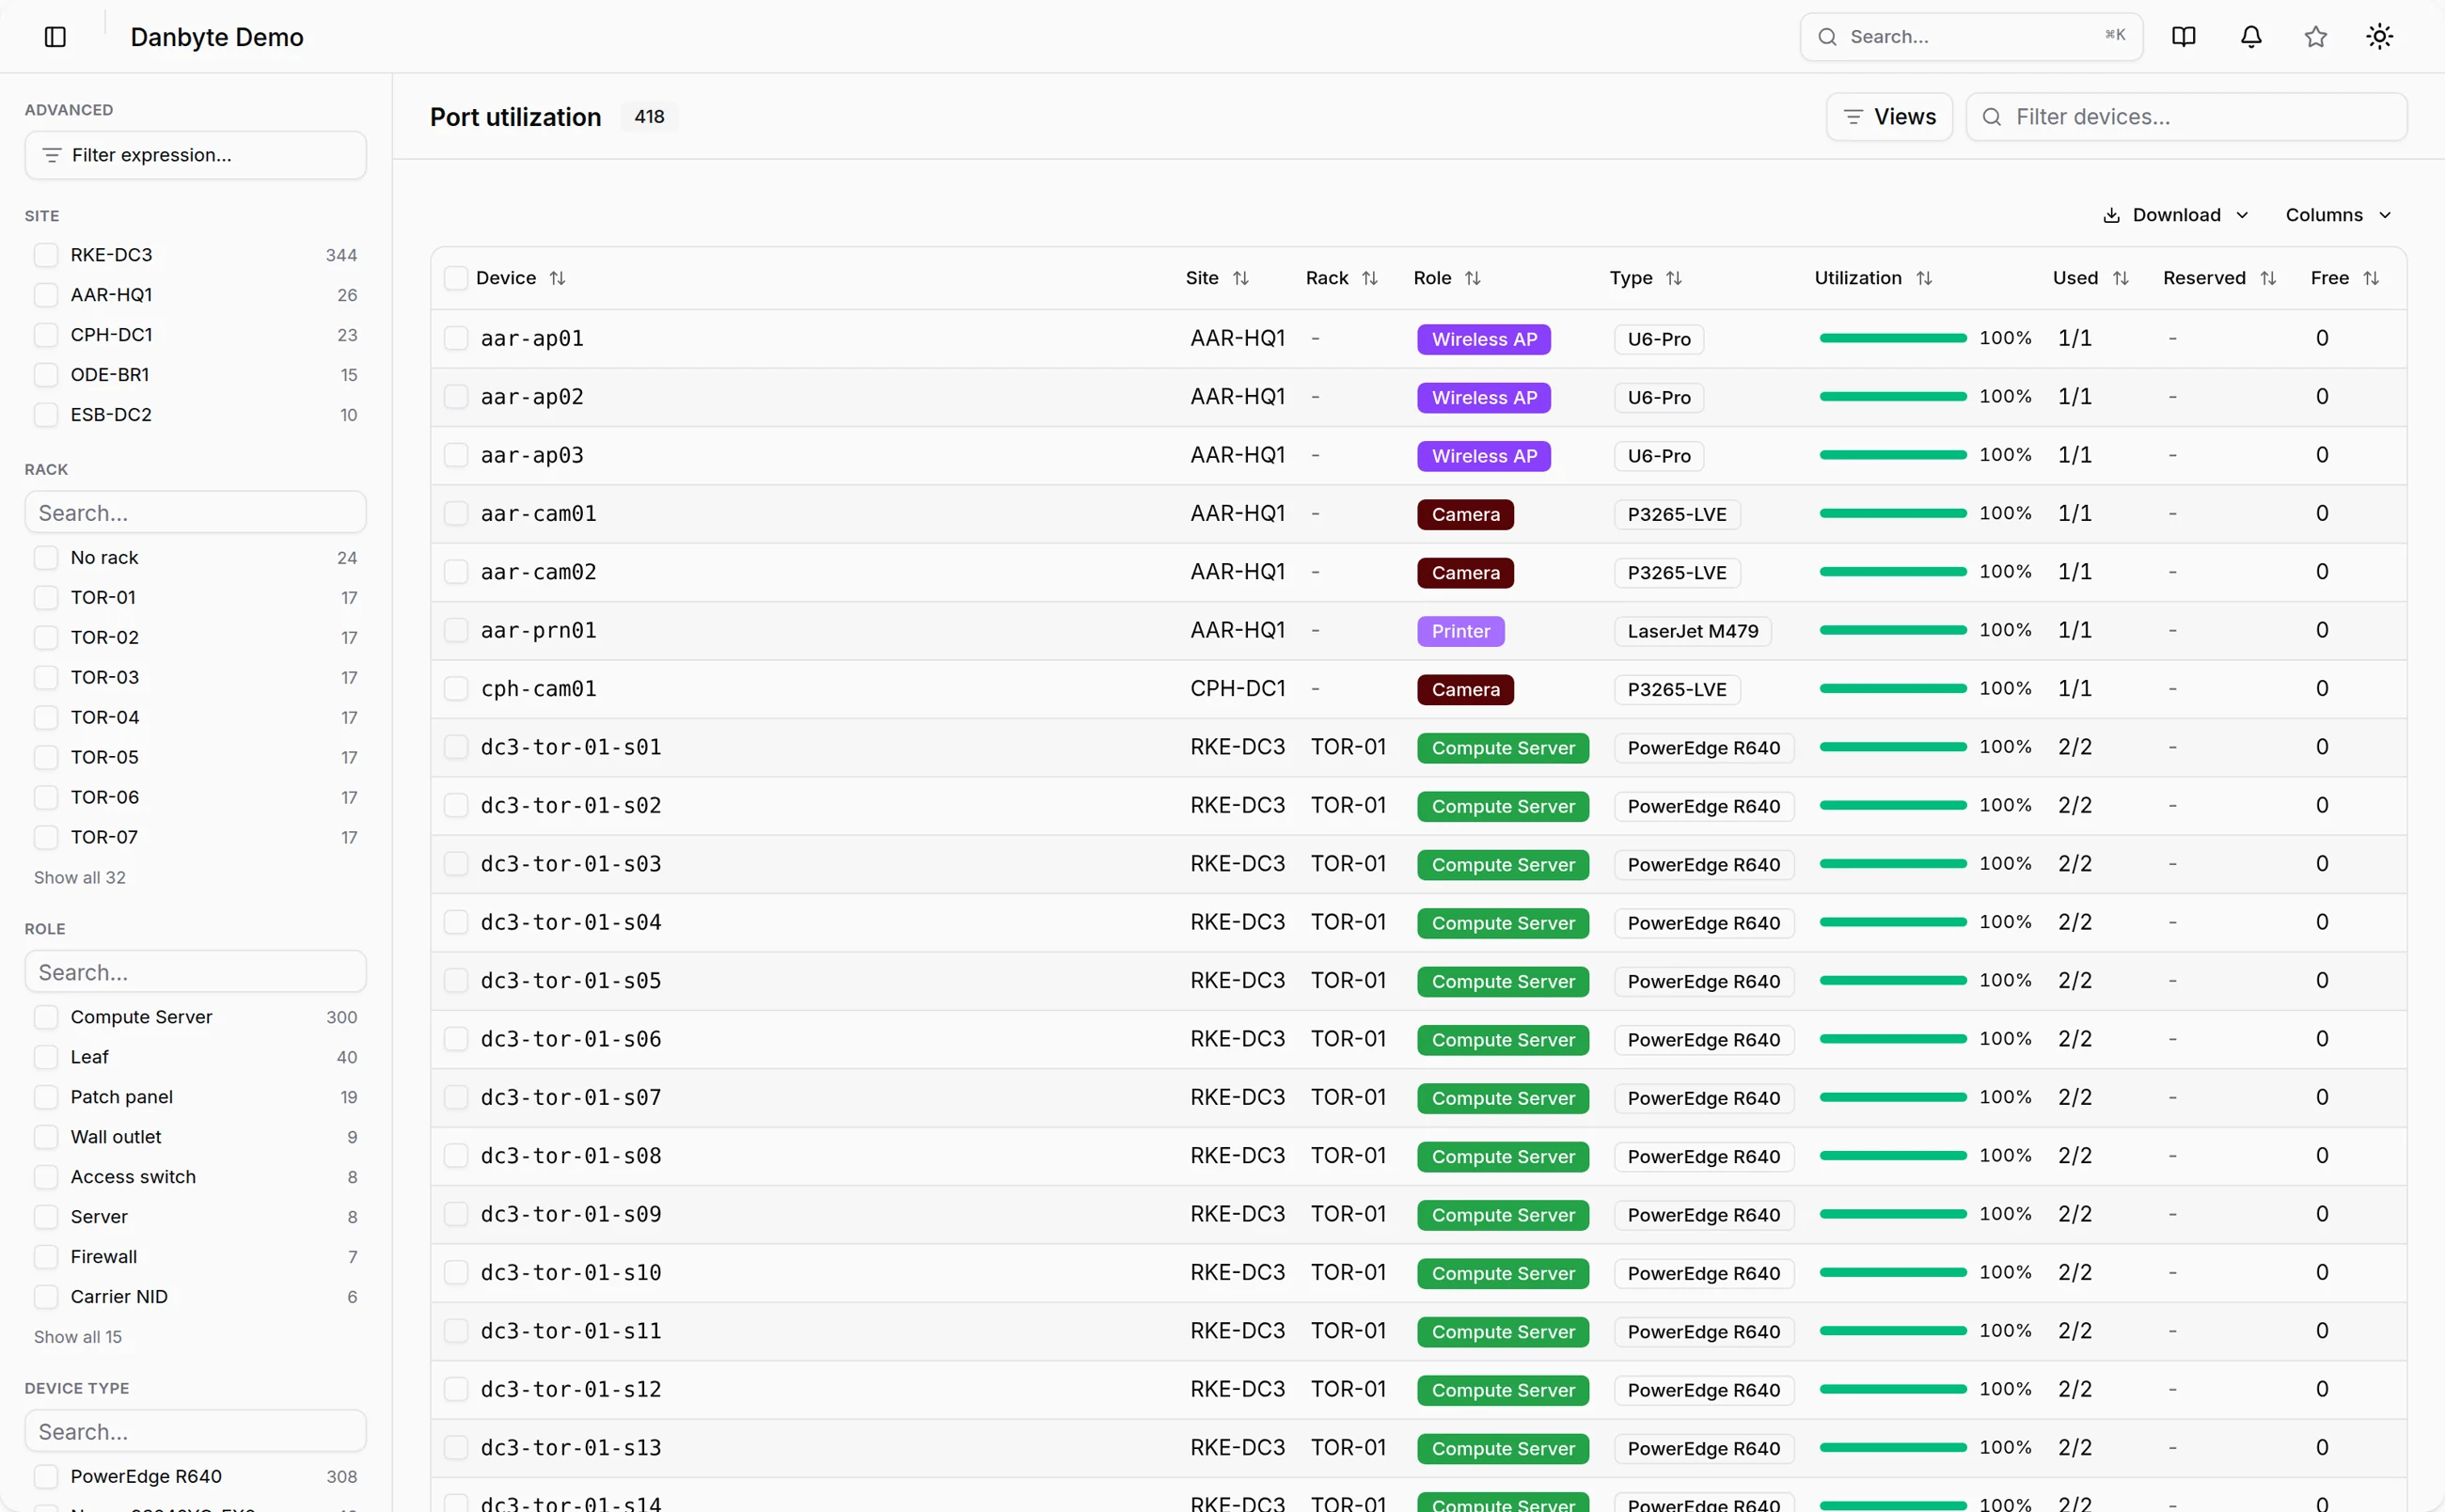Viewport: 2445px width, 1512px height.
Task: Click utilization bar for cph-cam01
Action: 1892,689
